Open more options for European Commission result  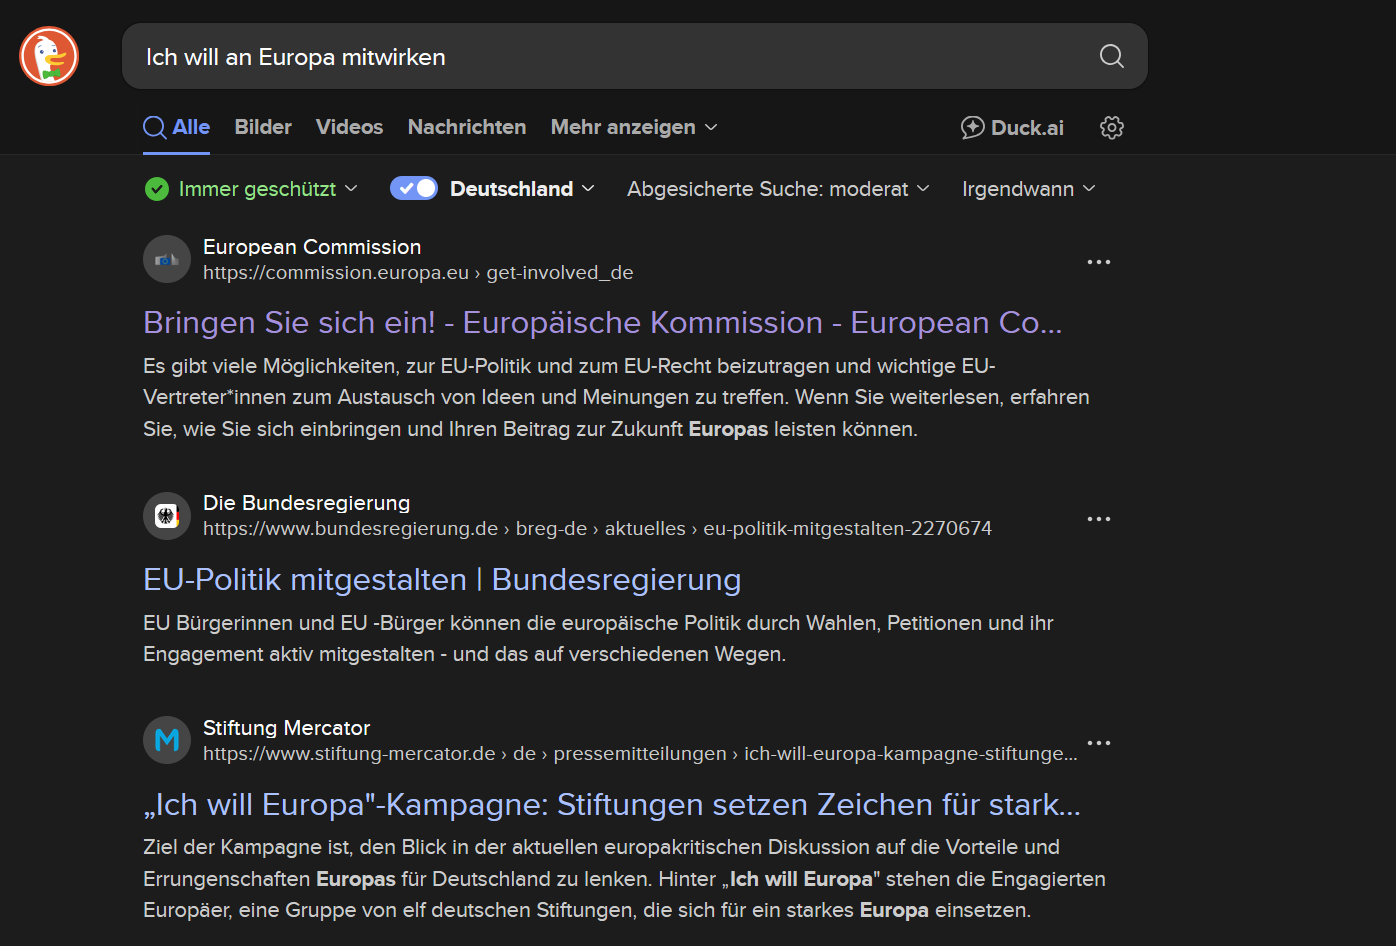pos(1098,262)
